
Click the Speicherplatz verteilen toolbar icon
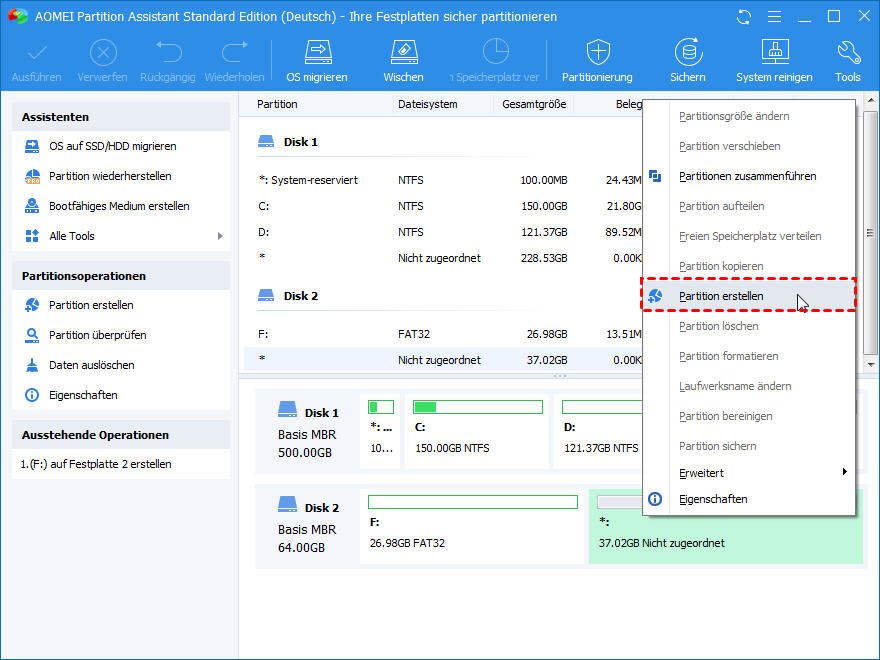[x=496, y=52]
